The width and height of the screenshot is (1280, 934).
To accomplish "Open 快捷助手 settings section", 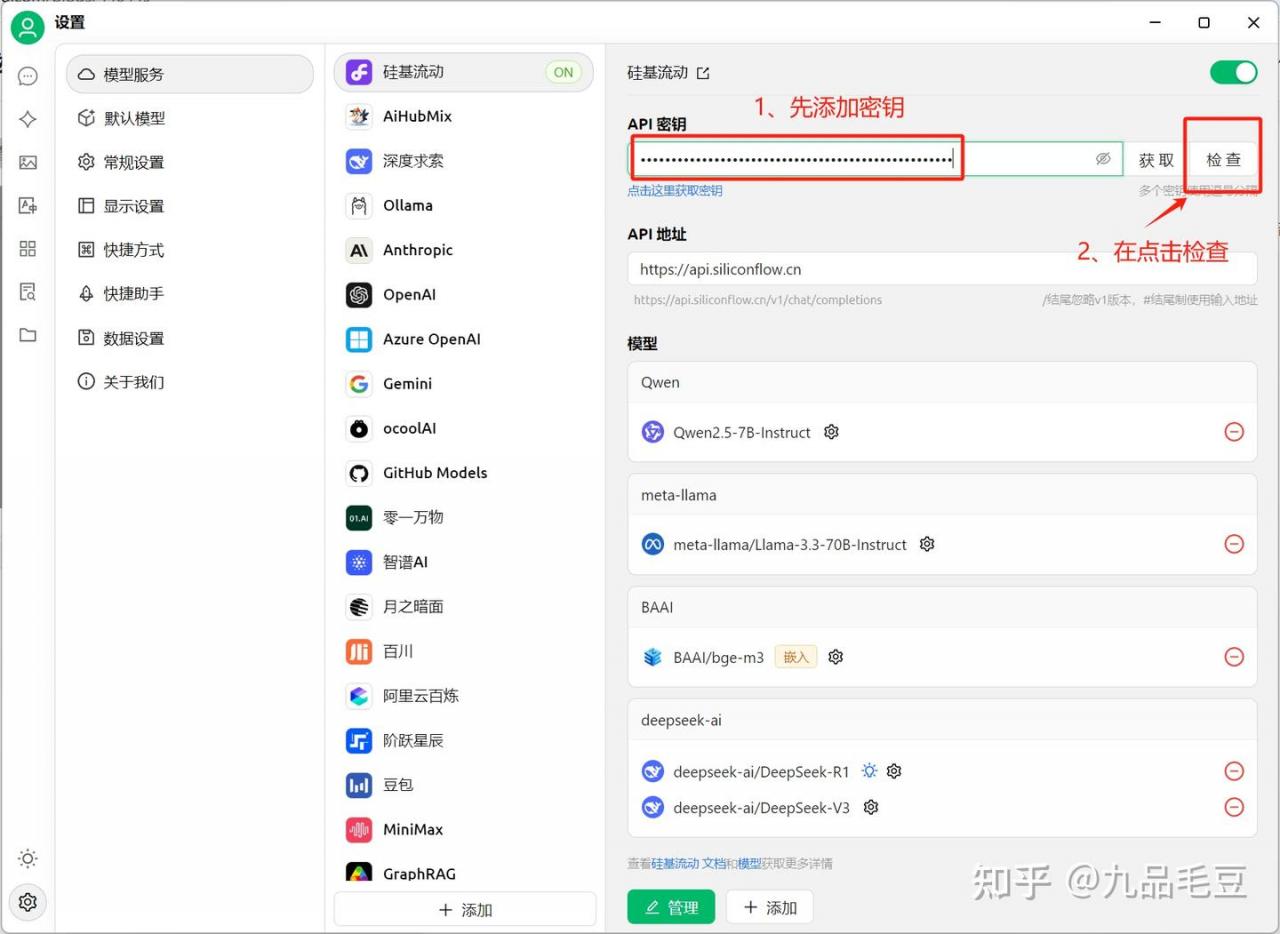I will point(190,294).
